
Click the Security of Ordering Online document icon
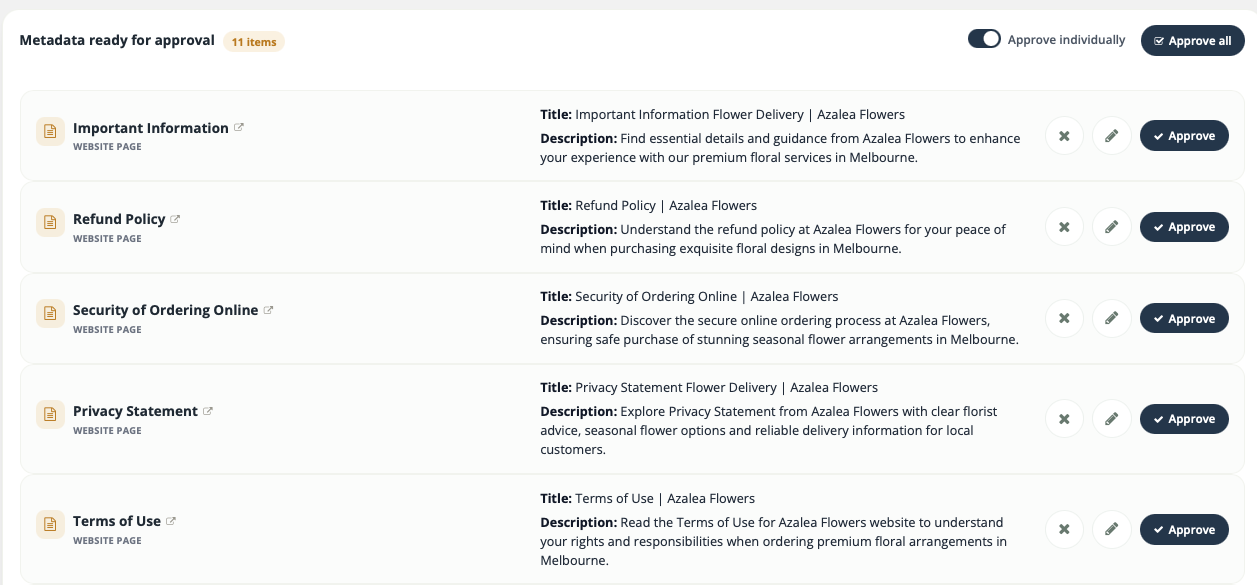(x=50, y=314)
